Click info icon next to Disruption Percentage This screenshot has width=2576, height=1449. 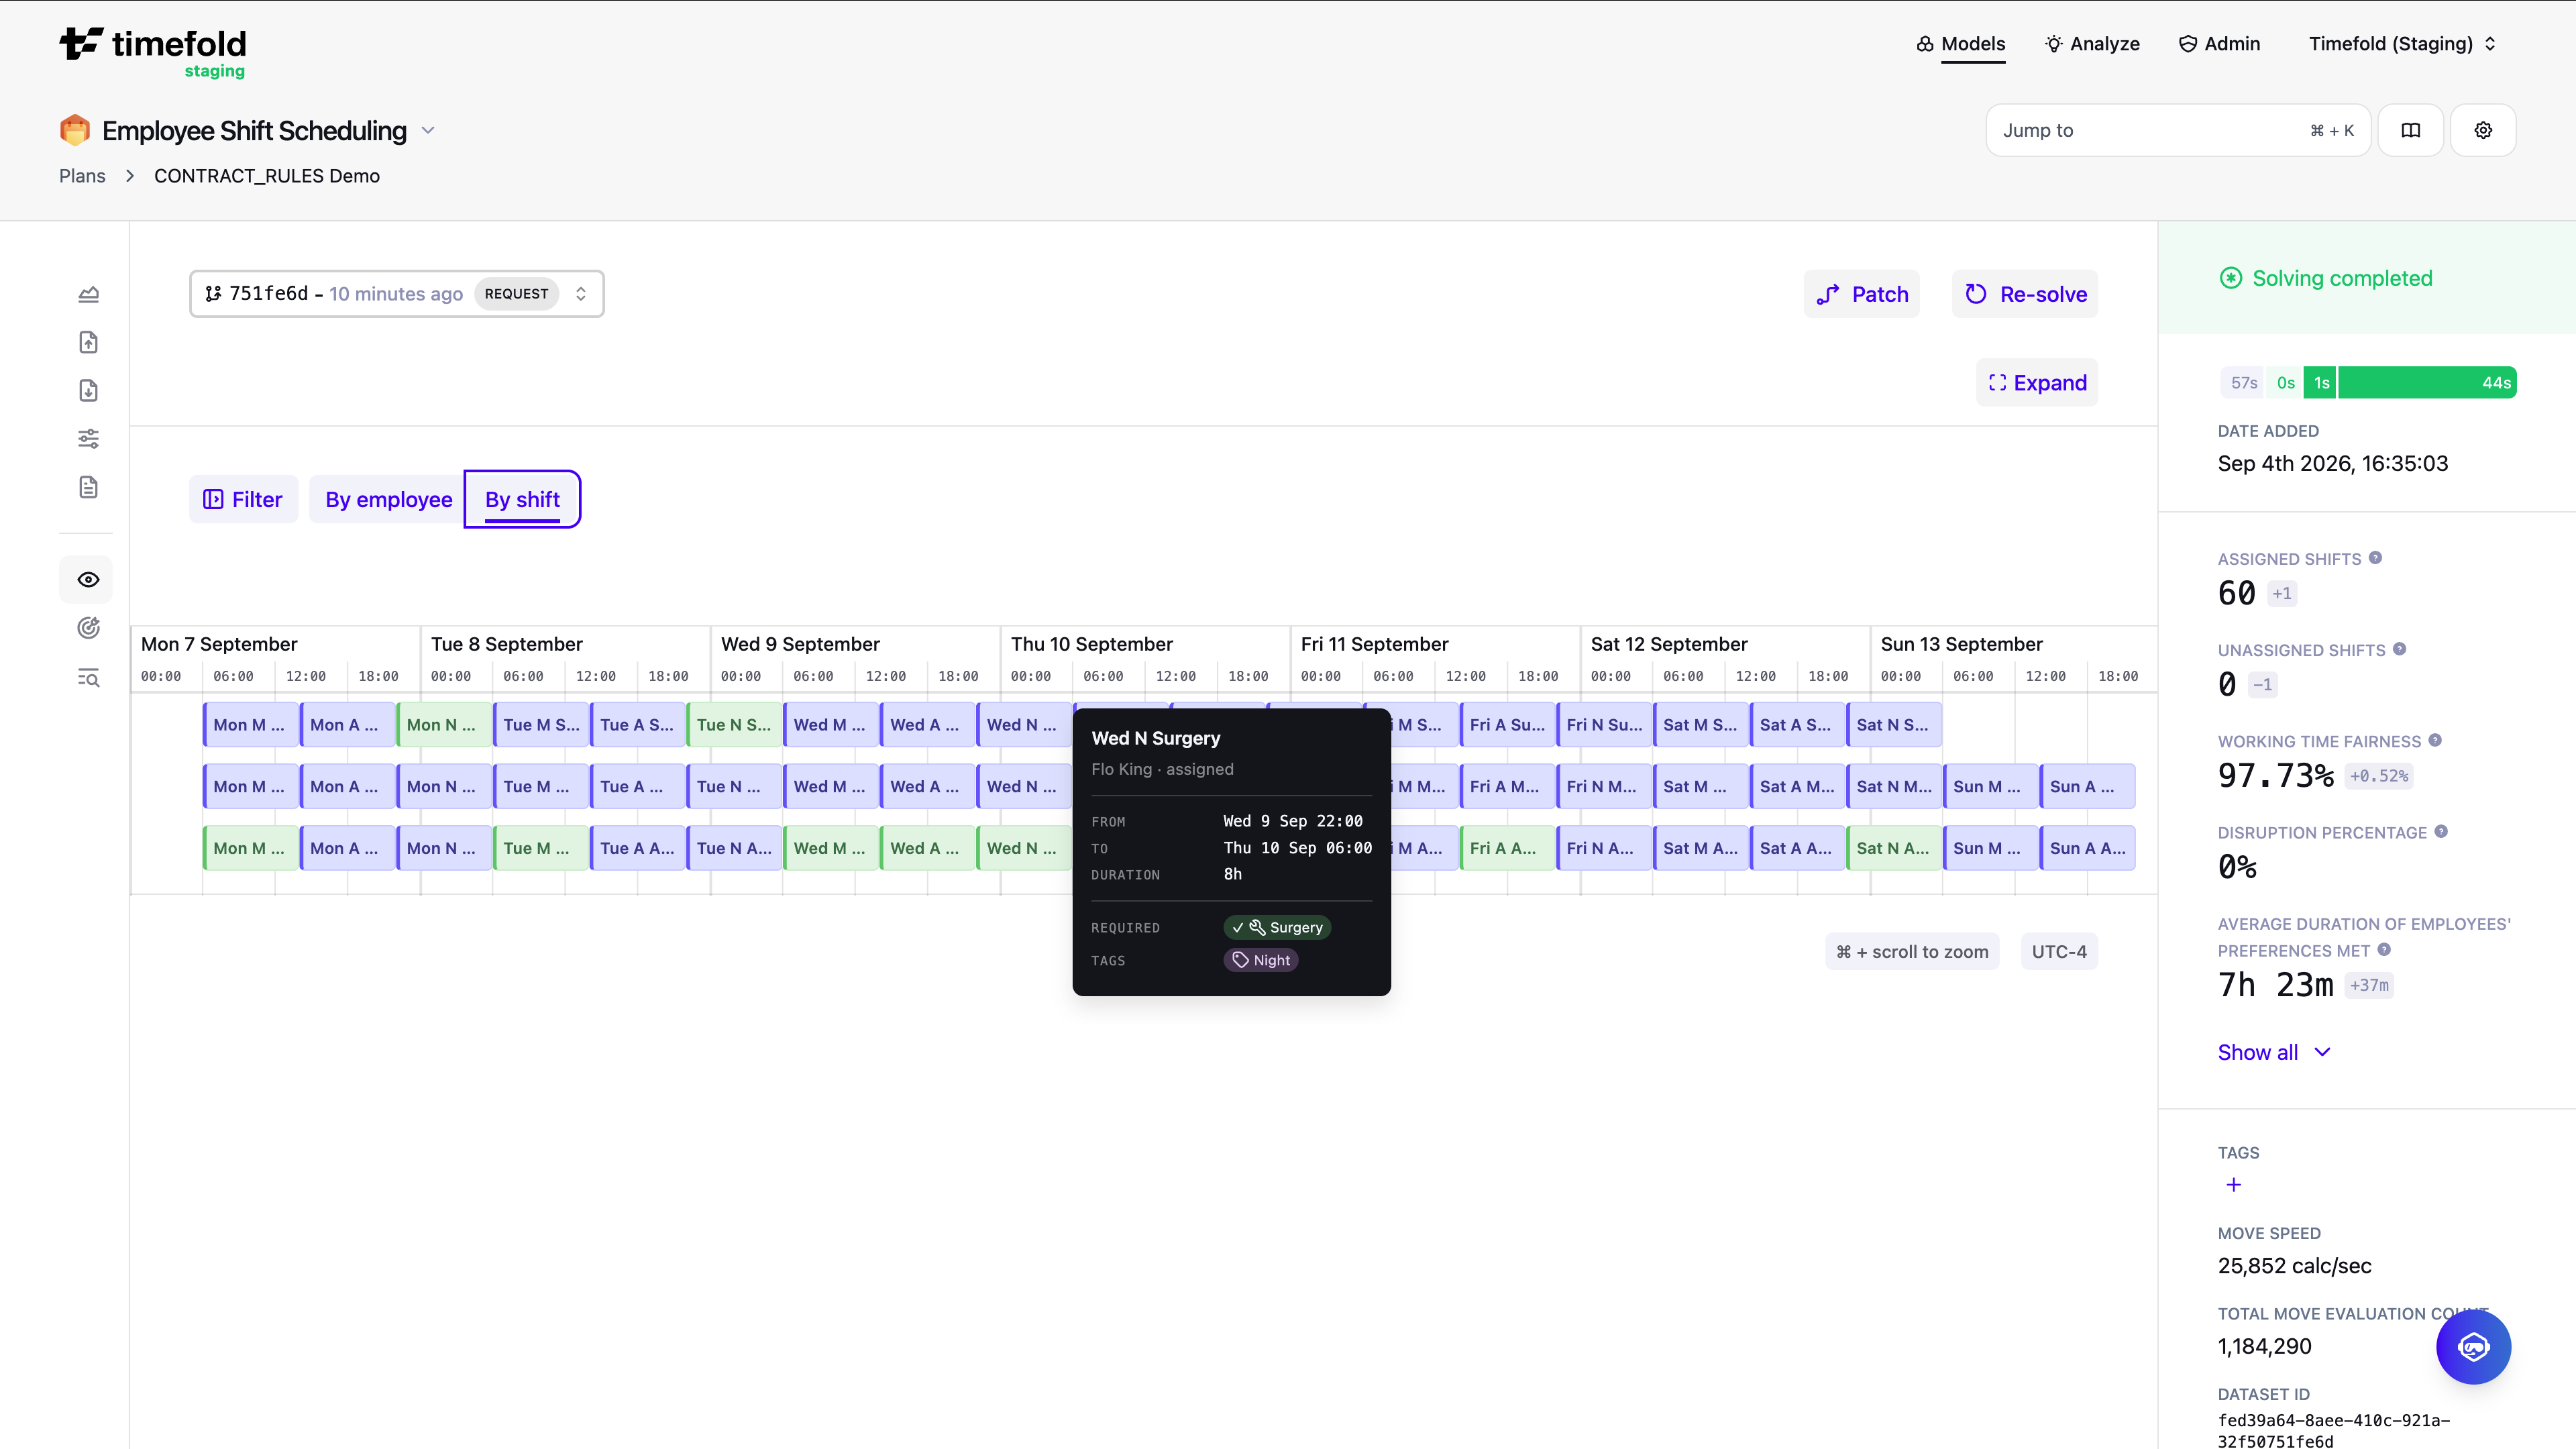click(2441, 831)
